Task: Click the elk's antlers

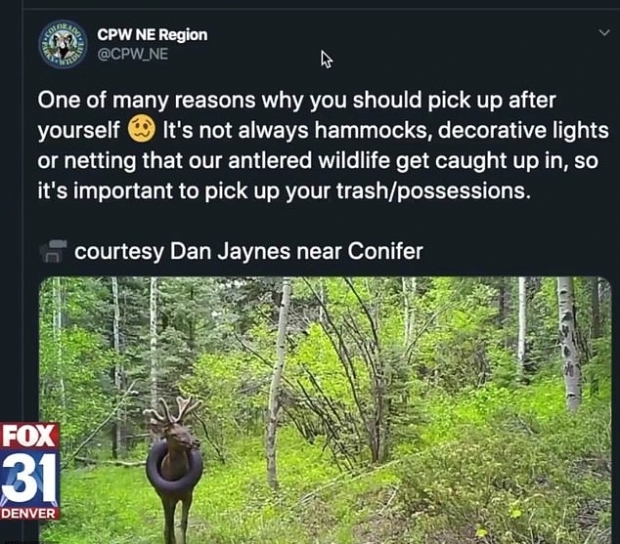Action: coord(172,410)
